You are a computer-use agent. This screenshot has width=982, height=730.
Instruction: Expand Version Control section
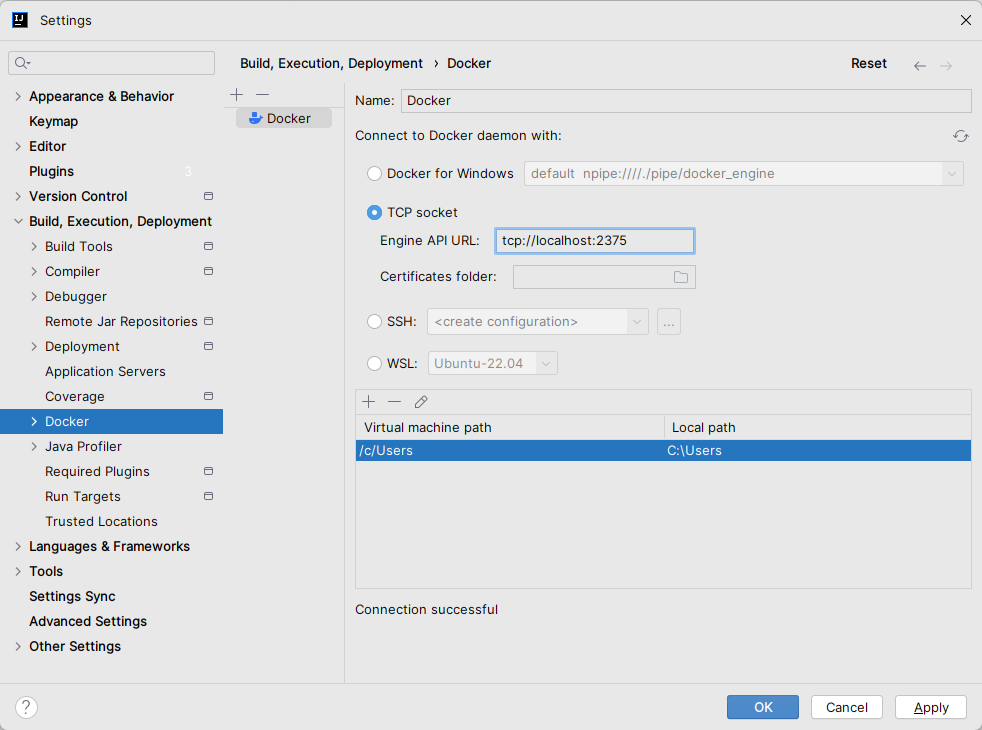[x=18, y=197]
